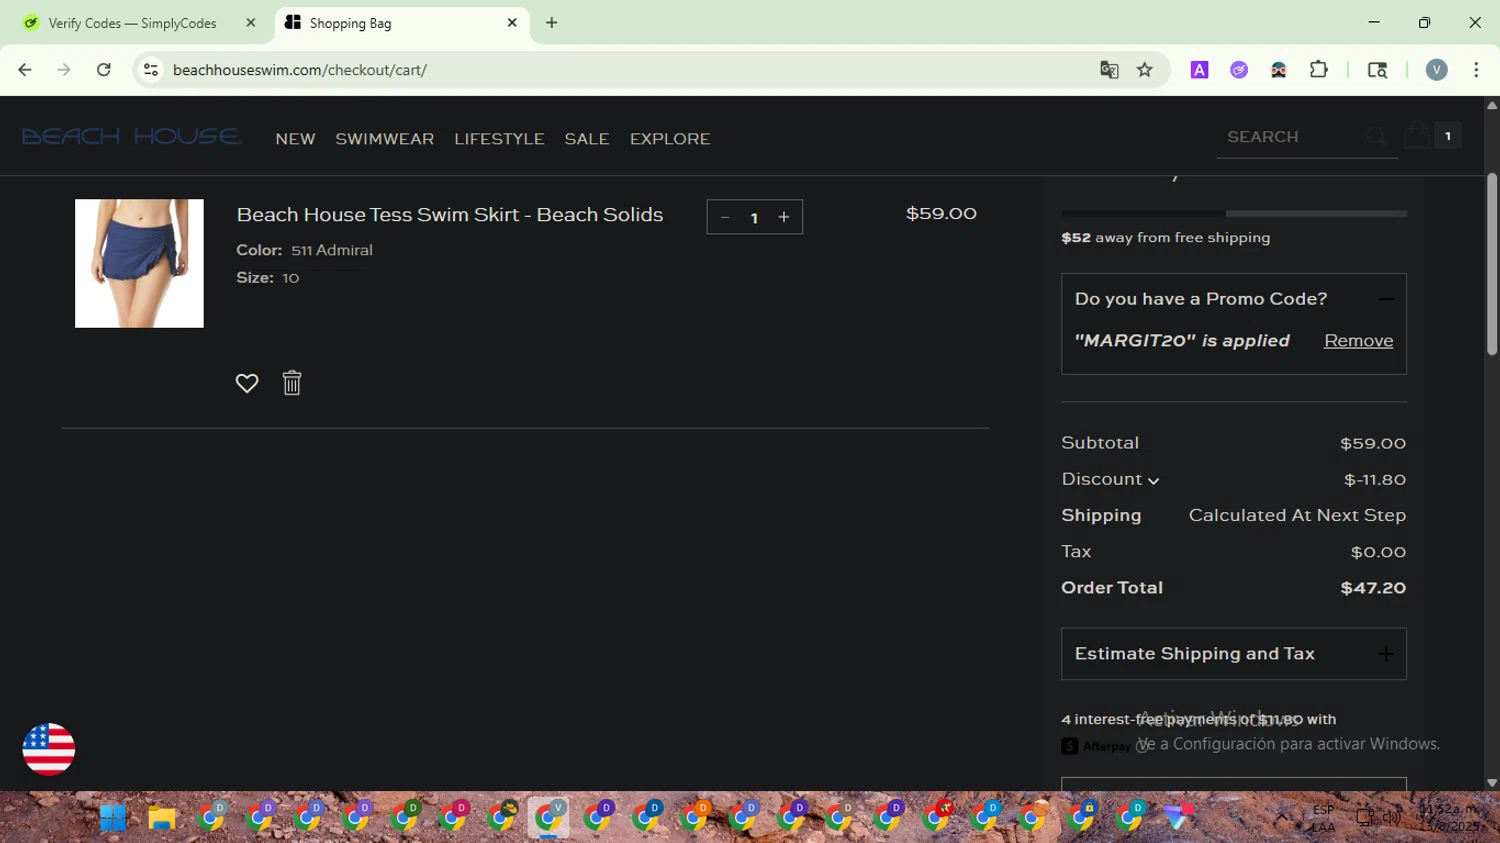This screenshot has width=1500, height=843.
Task: Close the Shopping Bag tab
Action: click(512, 23)
